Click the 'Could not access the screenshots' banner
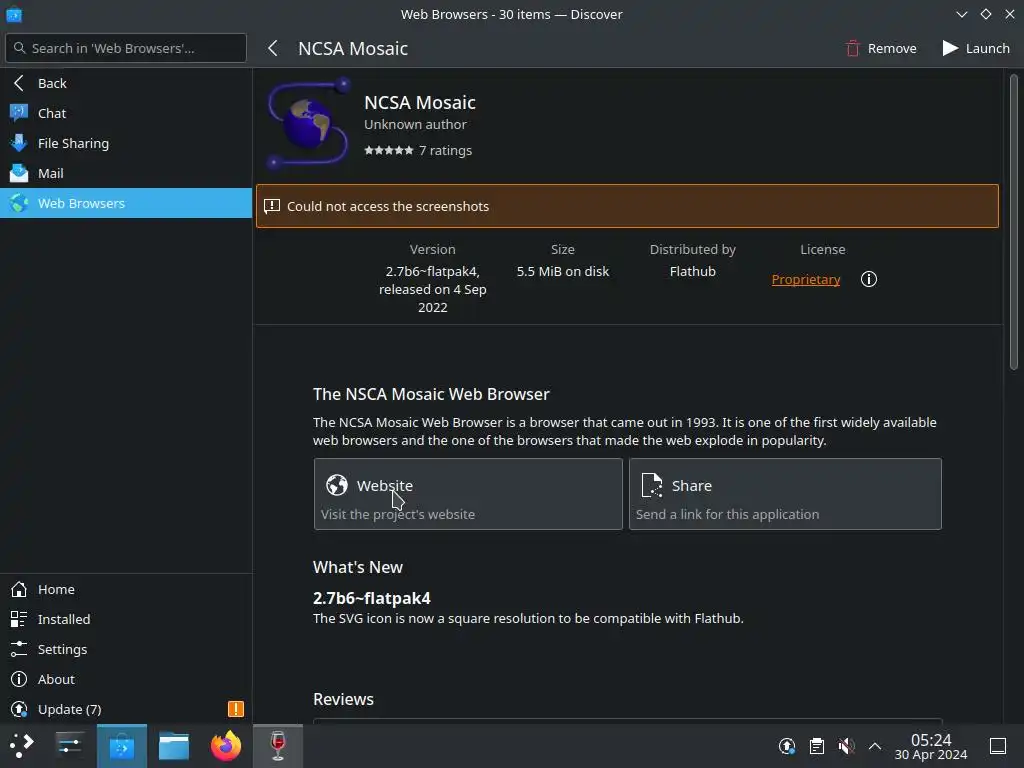Screen dimensions: 1024x768 coord(627,206)
